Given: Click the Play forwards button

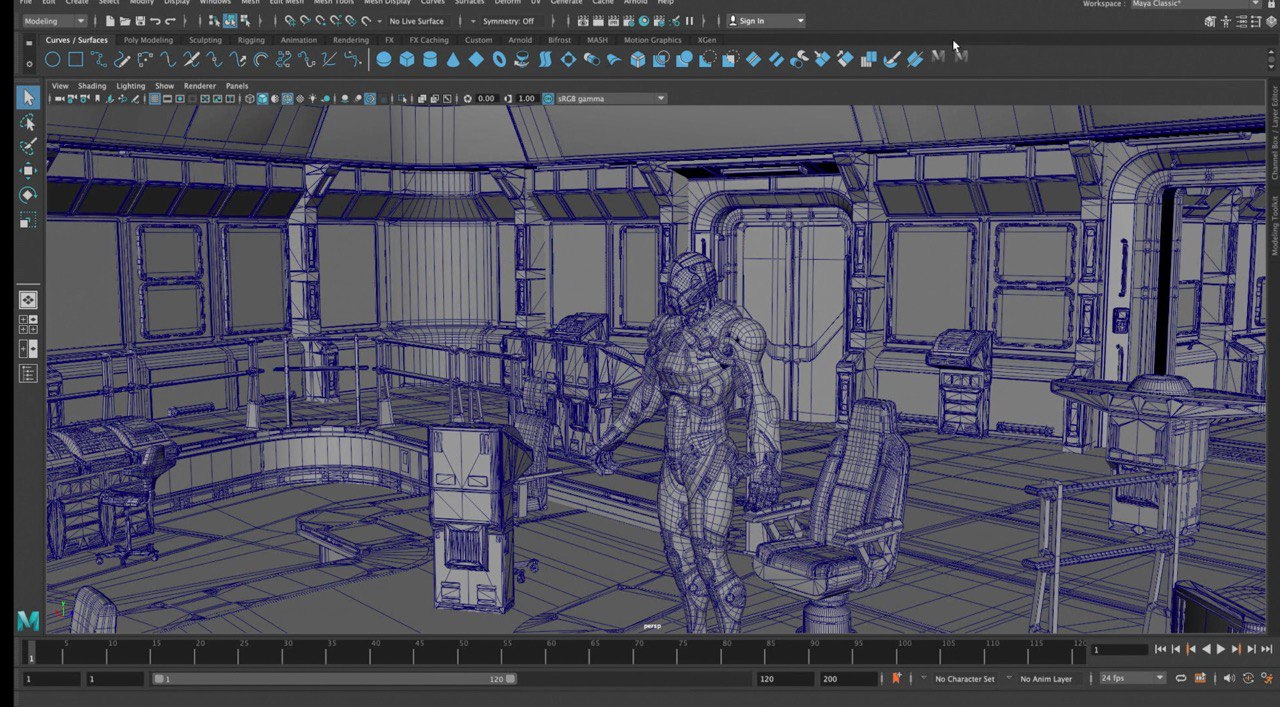Looking at the screenshot, I should pyautogui.click(x=1220, y=650).
